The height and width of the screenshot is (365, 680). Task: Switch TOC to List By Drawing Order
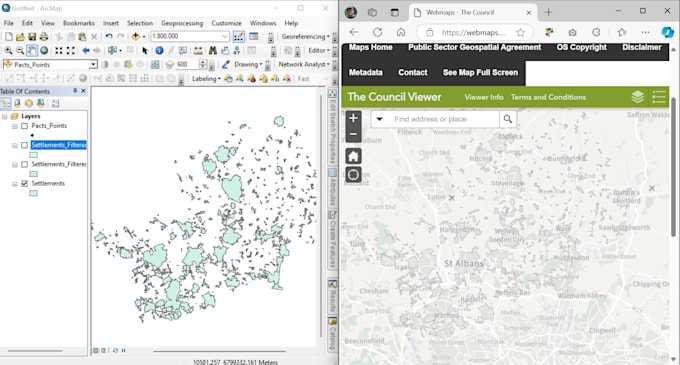click(x=6, y=103)
